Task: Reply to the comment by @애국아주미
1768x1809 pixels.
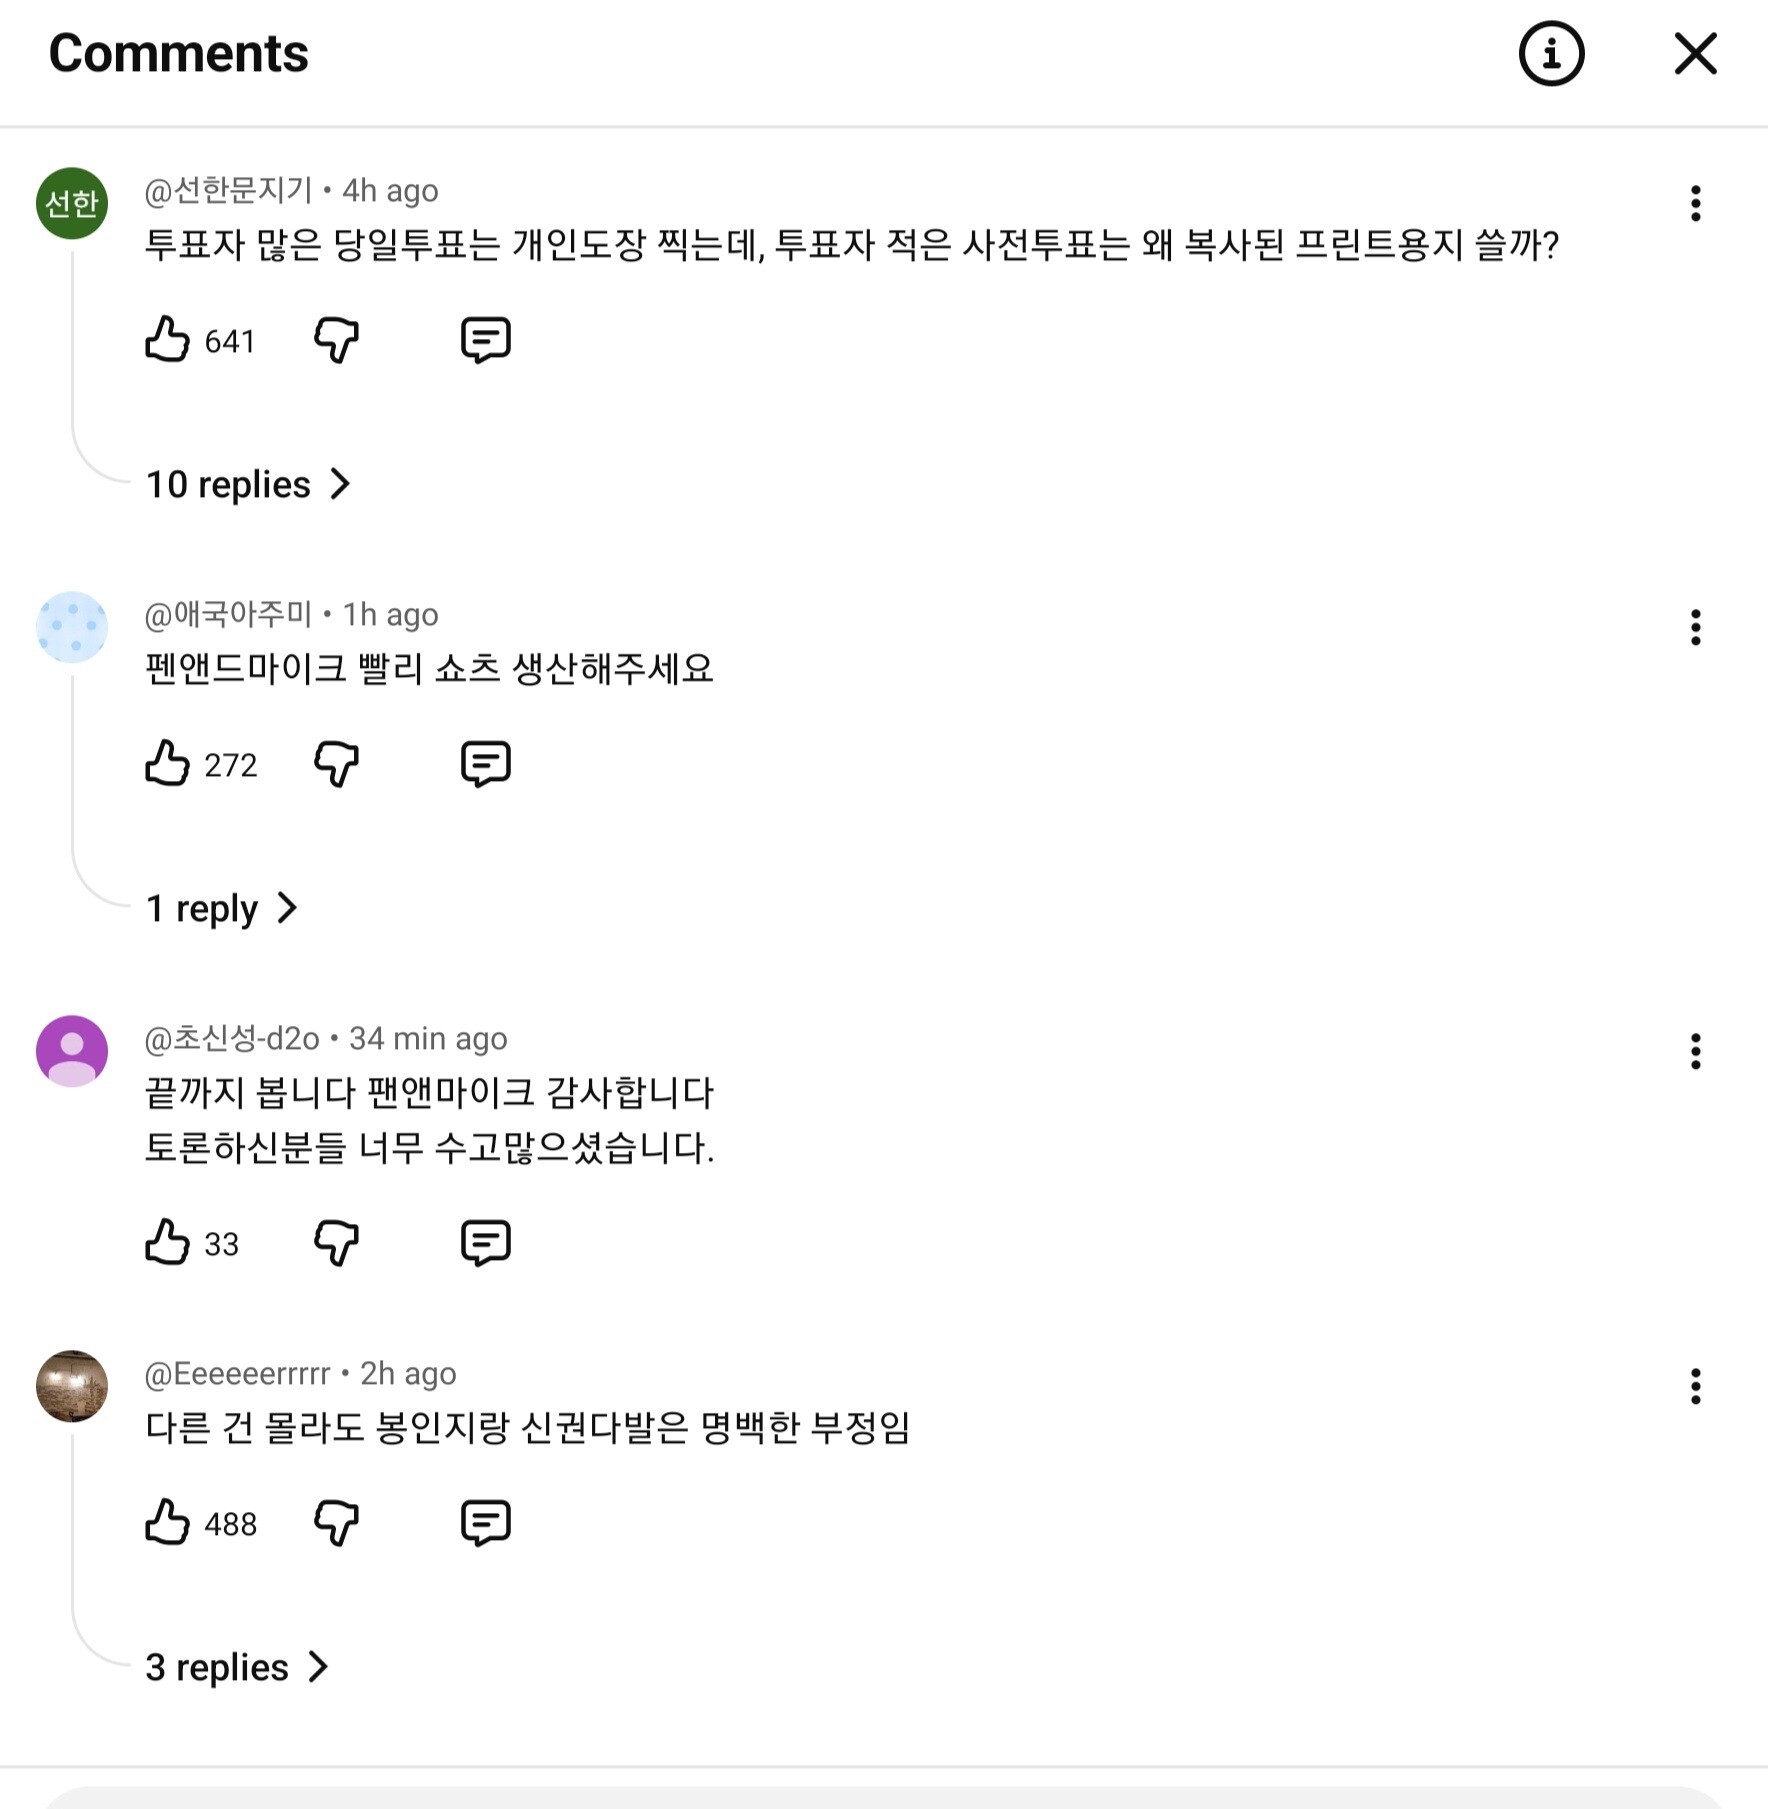Action: (486, 764)
